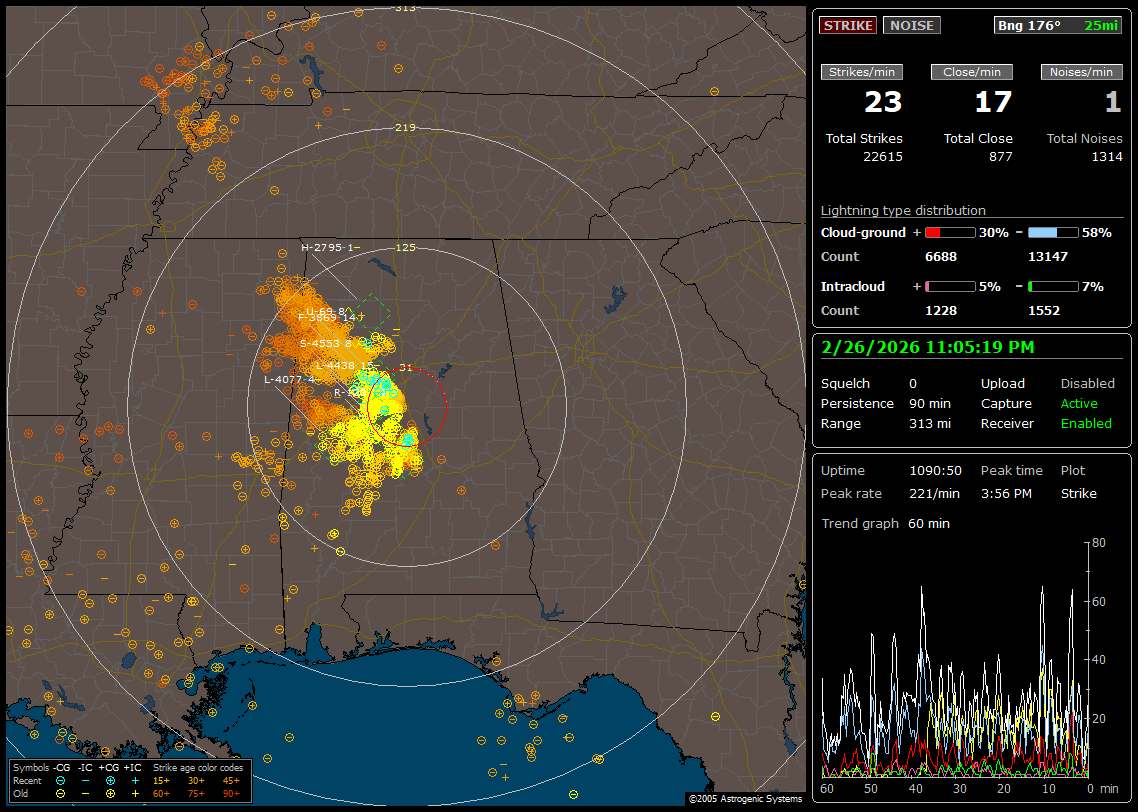The width and height of the screenshot is (1138, 812).
Task: Click the Receiver Enabled status
Action: pos(1086,424)
